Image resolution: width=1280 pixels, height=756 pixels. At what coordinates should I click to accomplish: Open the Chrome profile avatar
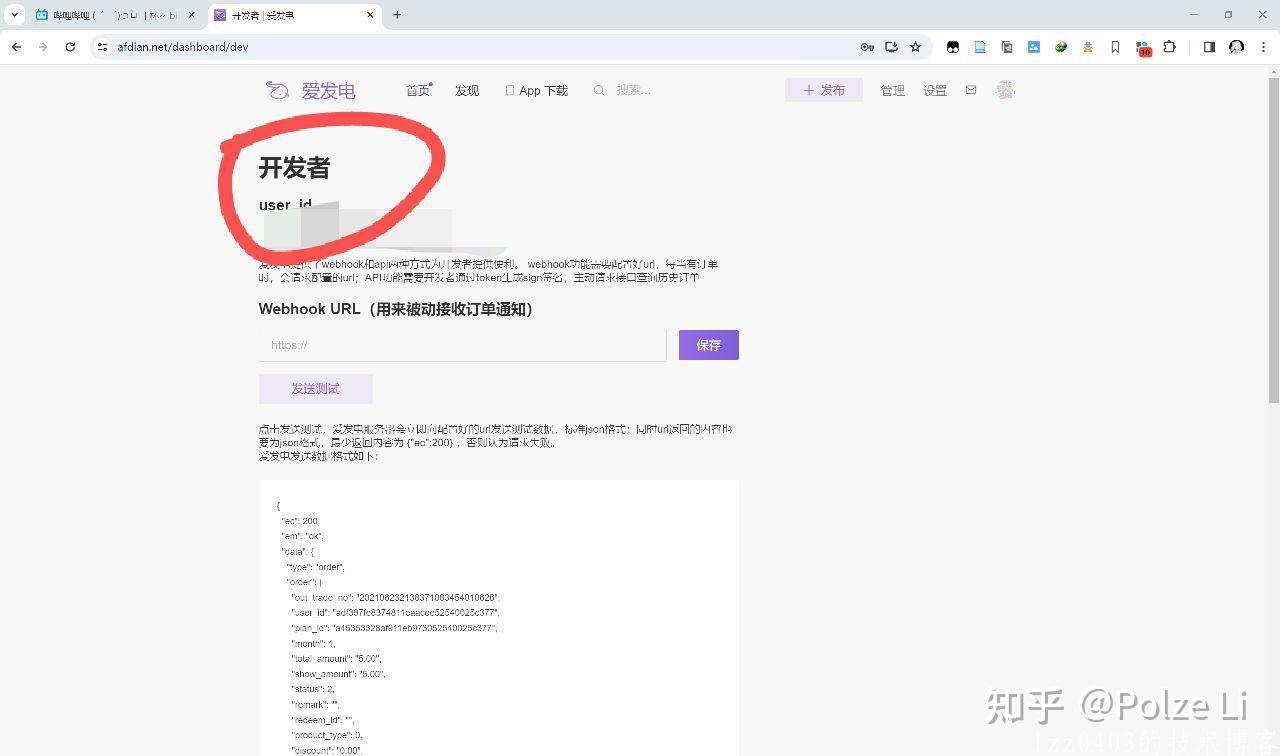pyautogui.click(x=1237, y=47)
